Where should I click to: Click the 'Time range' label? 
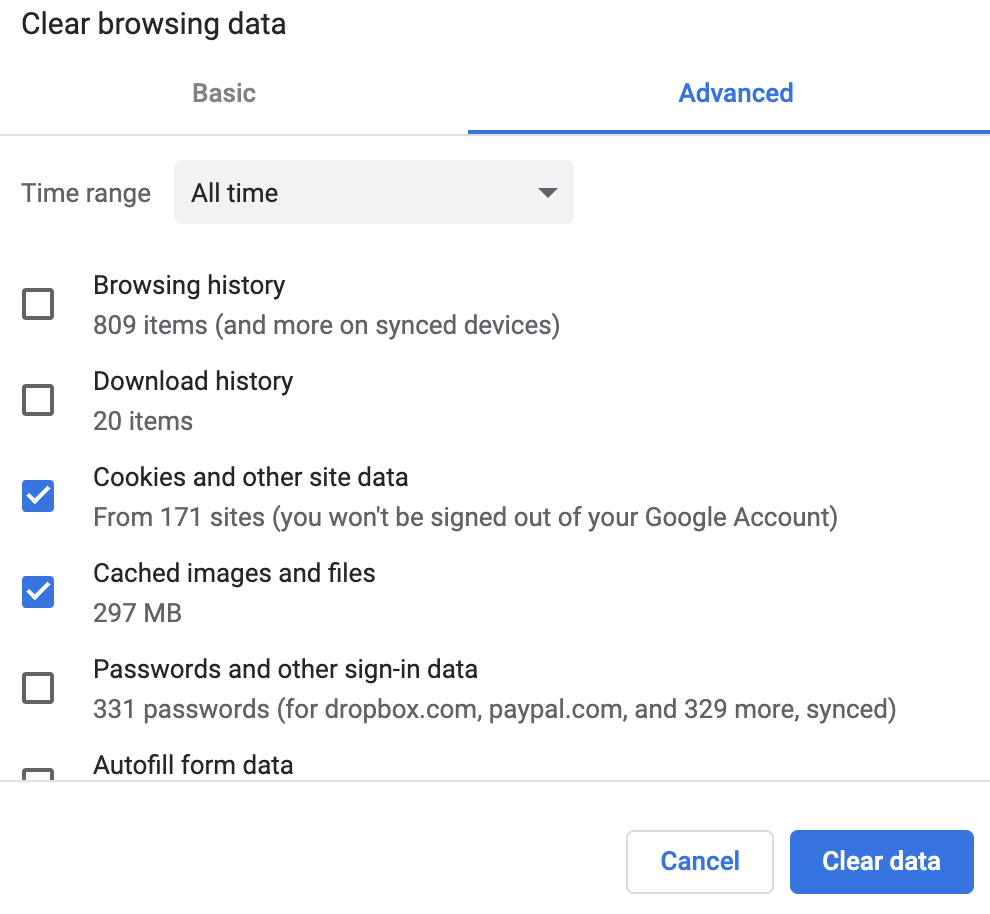point(86,193)
